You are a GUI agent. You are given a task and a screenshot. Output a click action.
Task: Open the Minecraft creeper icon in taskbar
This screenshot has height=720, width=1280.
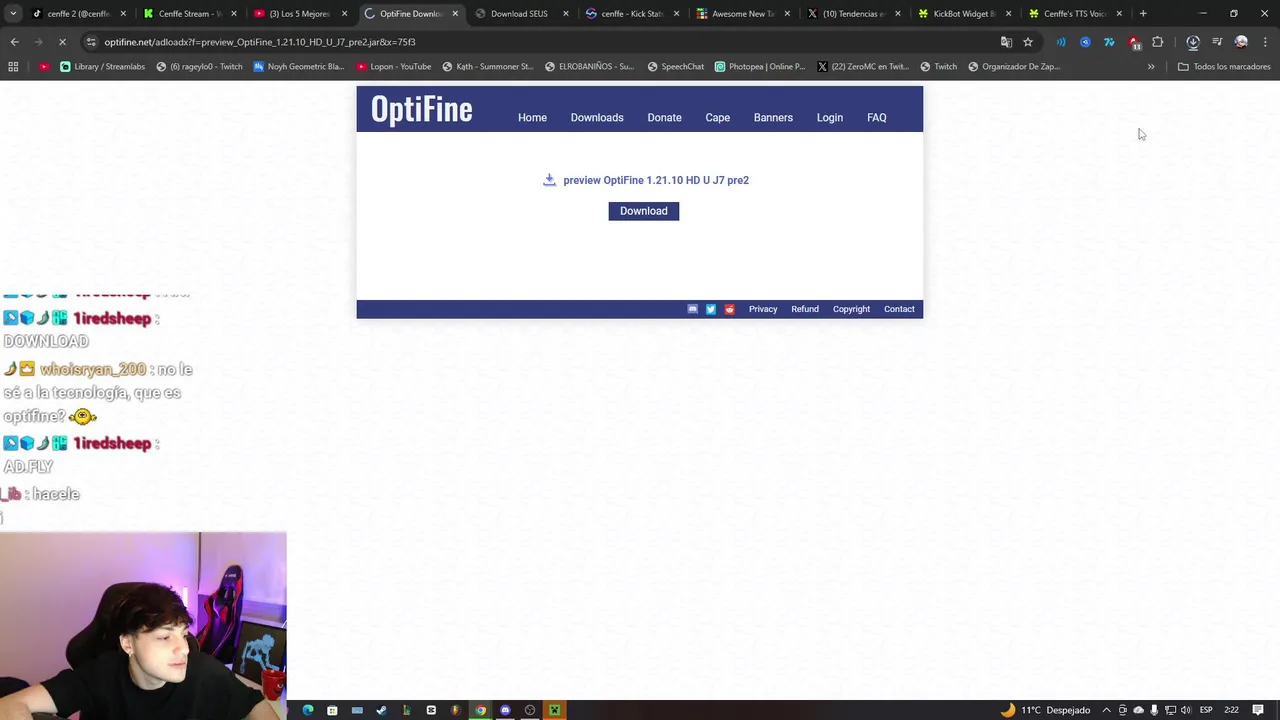click(x=554, y=710)
